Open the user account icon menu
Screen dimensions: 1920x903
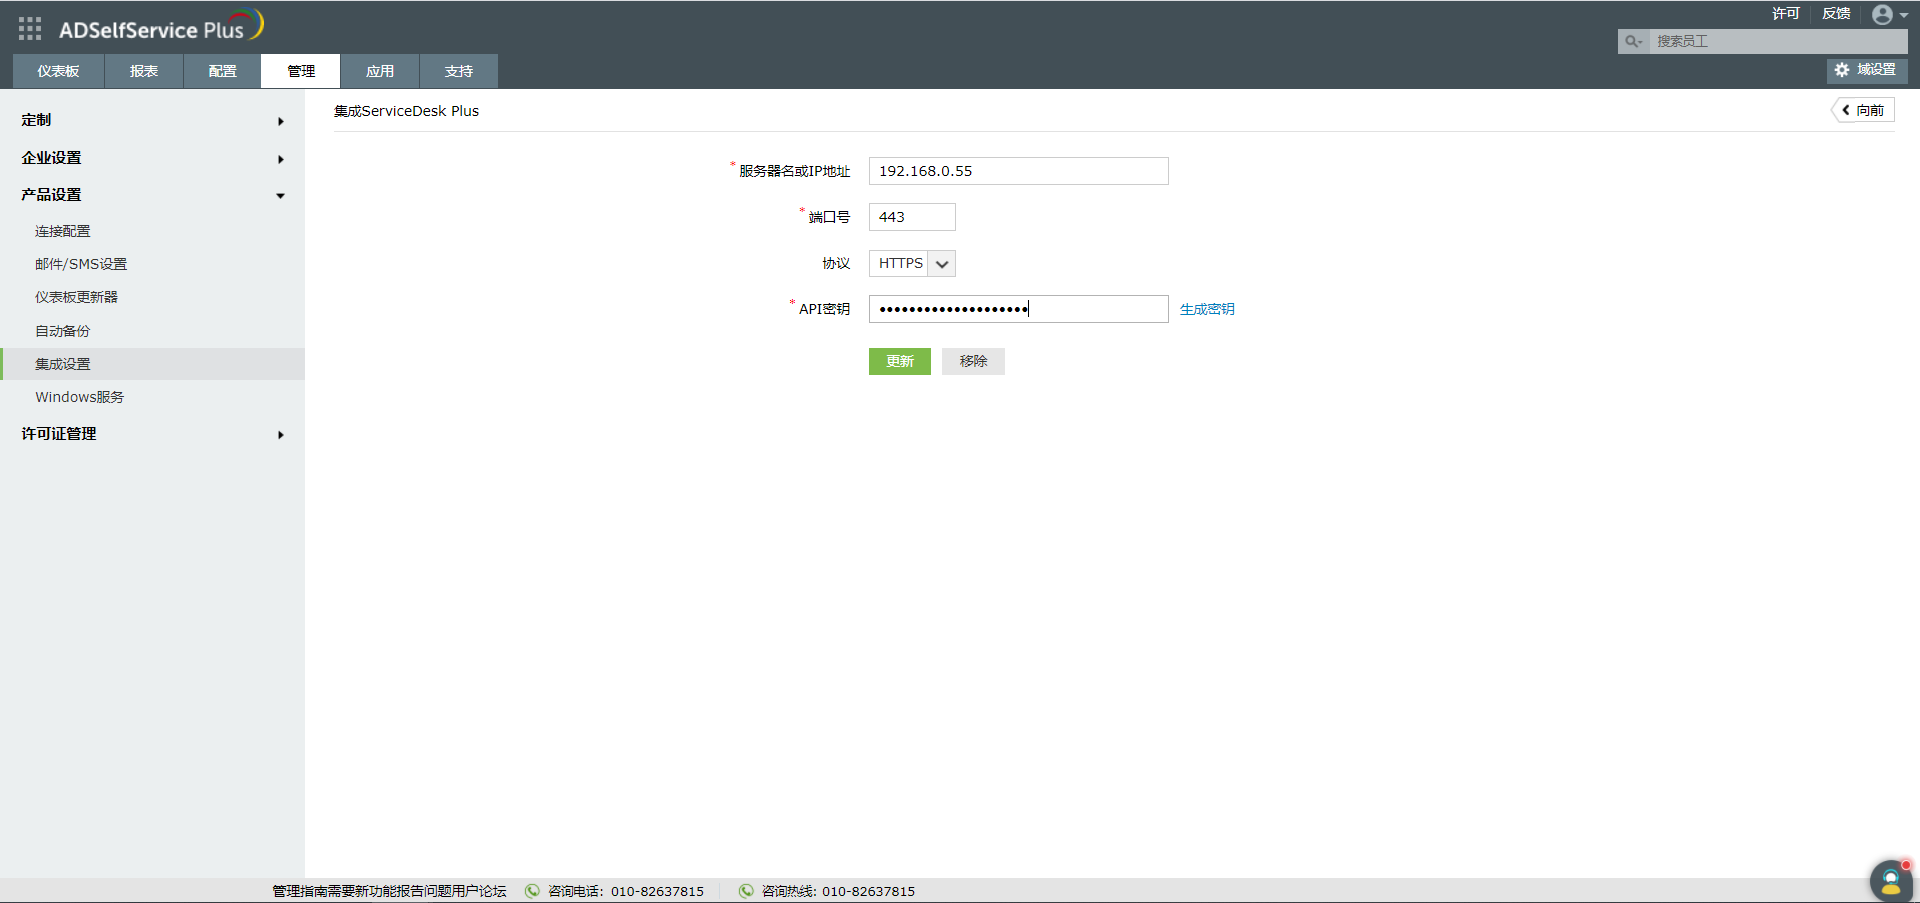tap(1885, 14)
